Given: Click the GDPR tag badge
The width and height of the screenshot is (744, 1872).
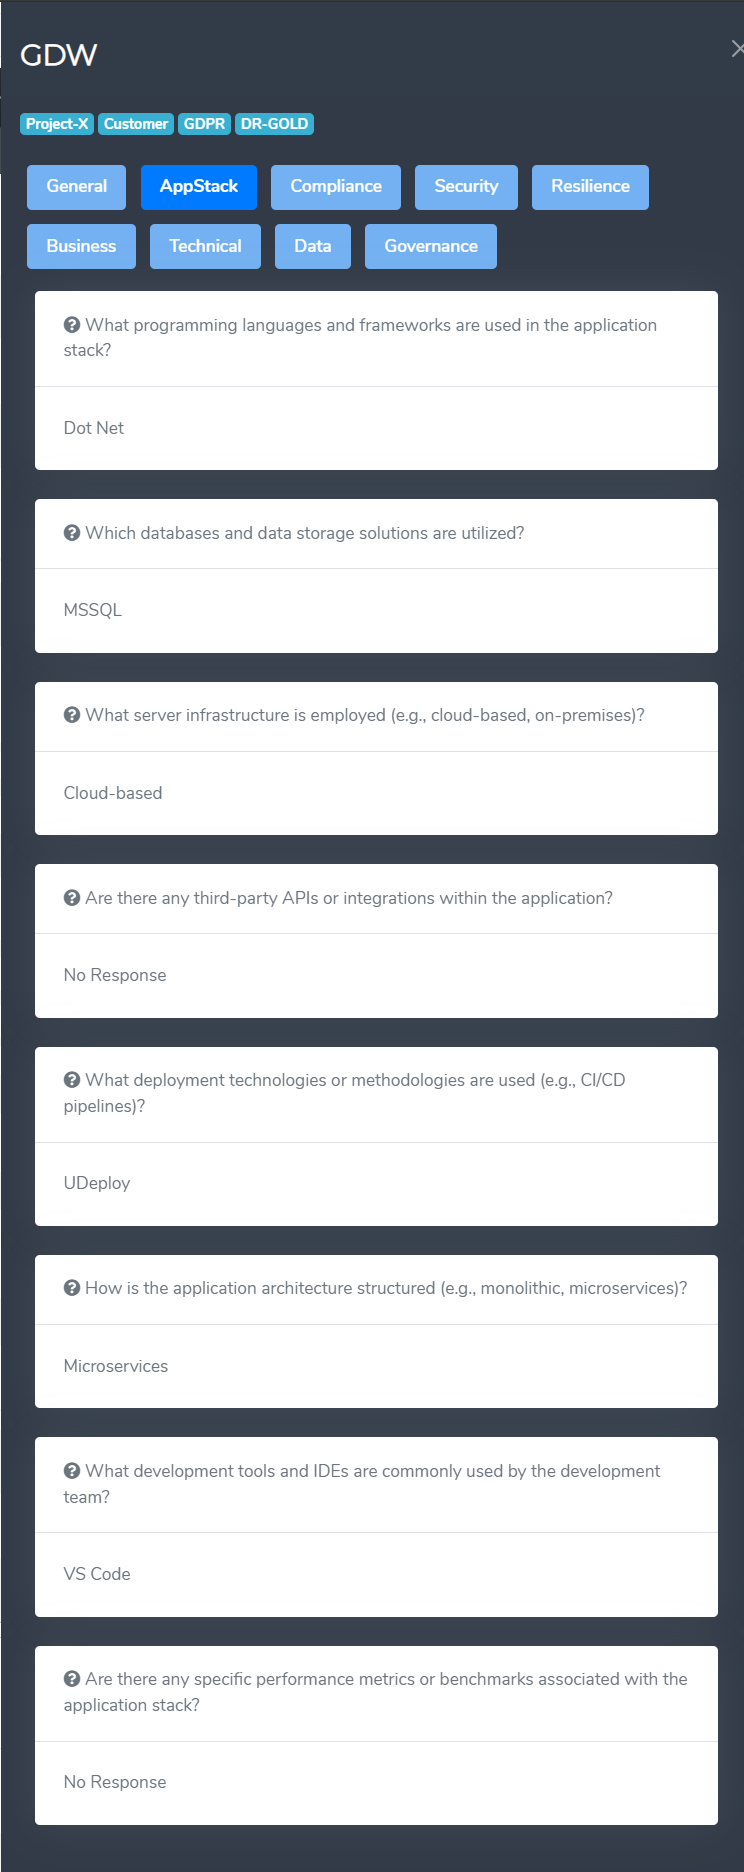Looking at the screenshot, I should pyautogui.click(x=204, y=124).
